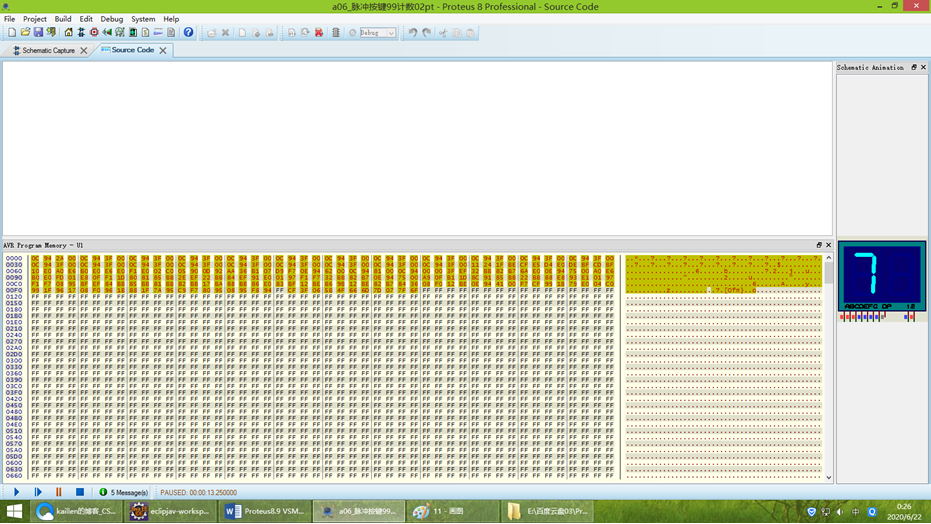Float the Schematic Animation panel

[914, 67]
